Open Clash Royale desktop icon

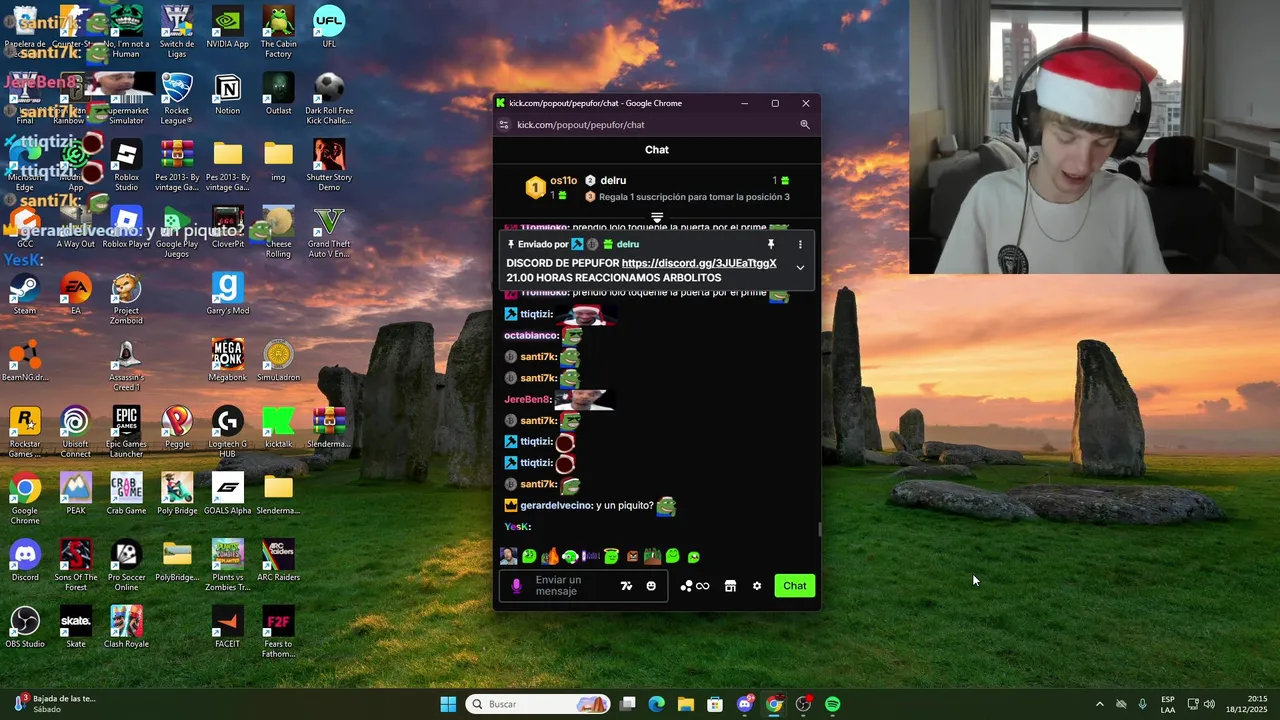126,627
